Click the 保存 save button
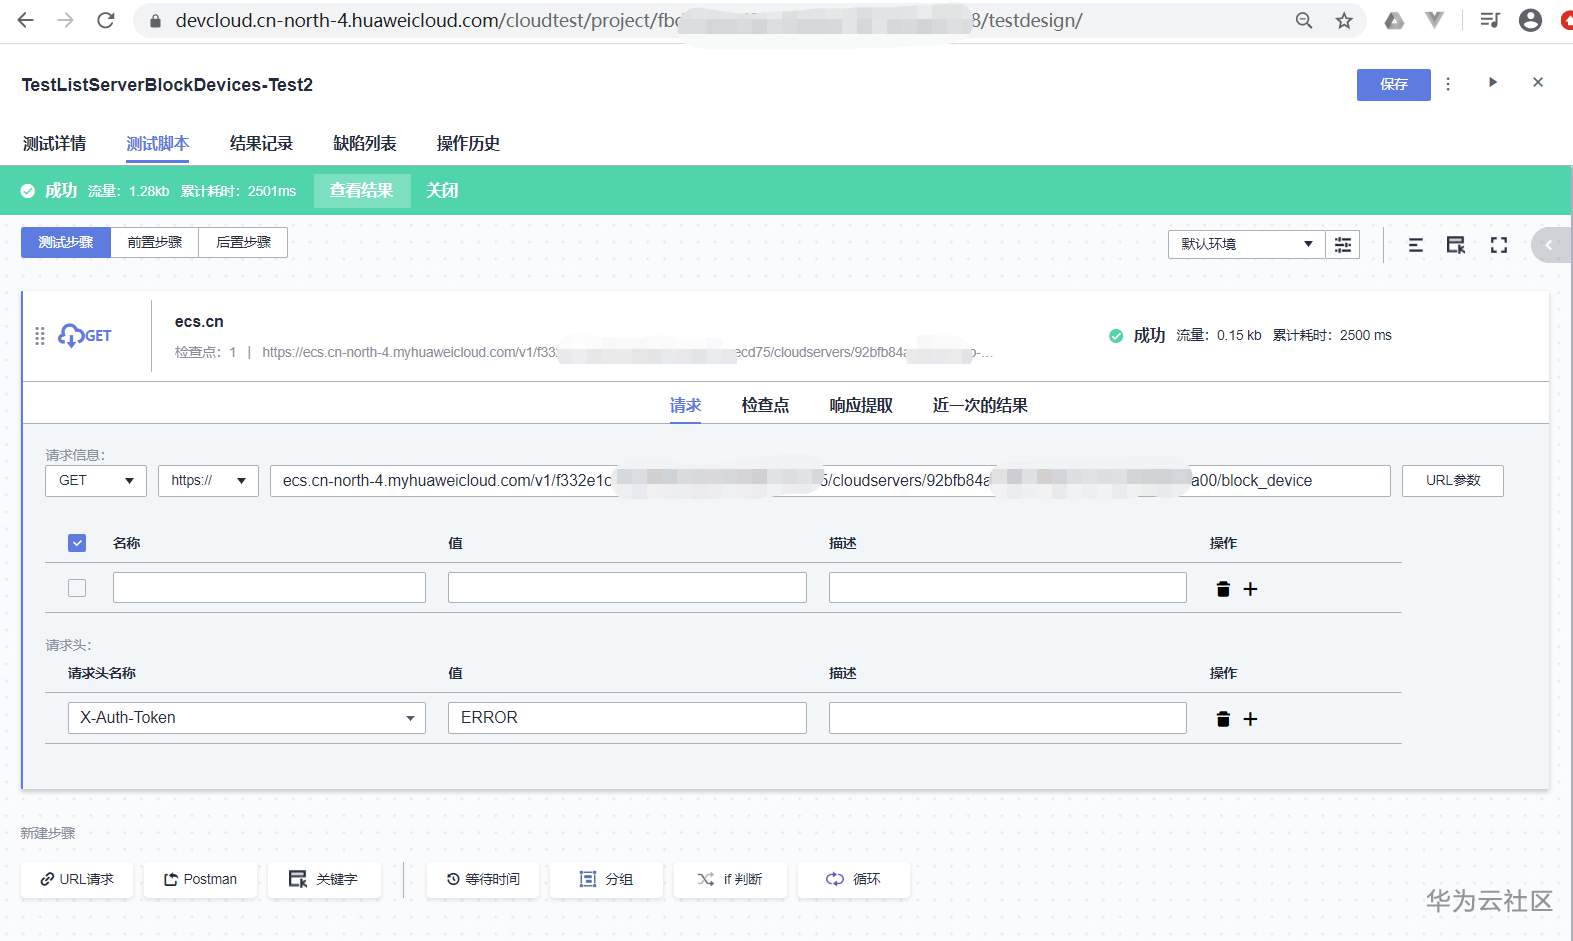The image size is (1573, 941). [x=1394, y=85]
